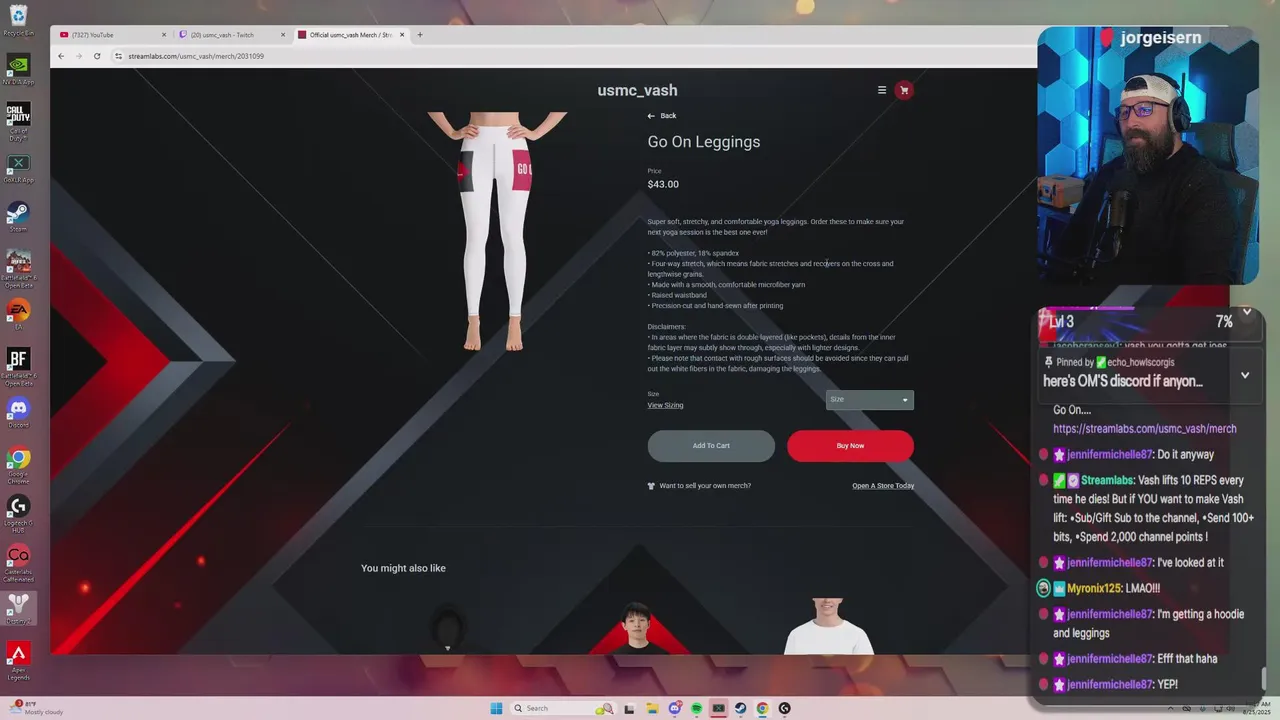Viewport: 1280px width, 720px height.
Task: Click the You might also like heading
Action: [x=403, y=568]
